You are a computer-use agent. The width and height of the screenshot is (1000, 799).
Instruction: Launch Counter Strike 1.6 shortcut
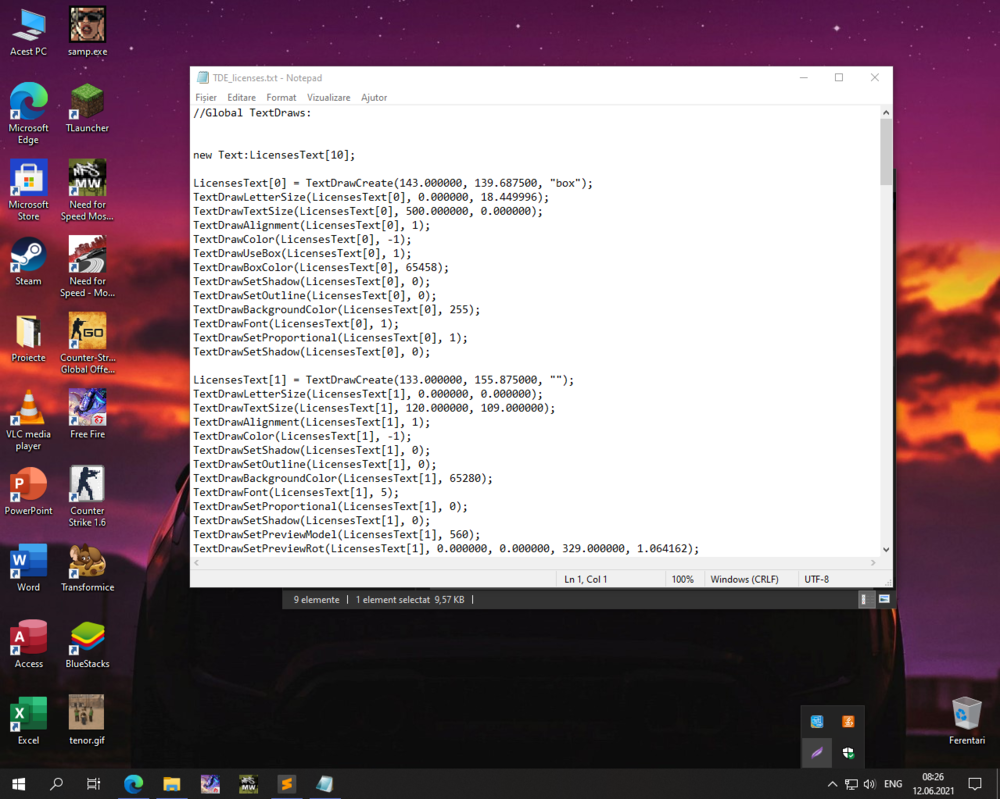87,496
